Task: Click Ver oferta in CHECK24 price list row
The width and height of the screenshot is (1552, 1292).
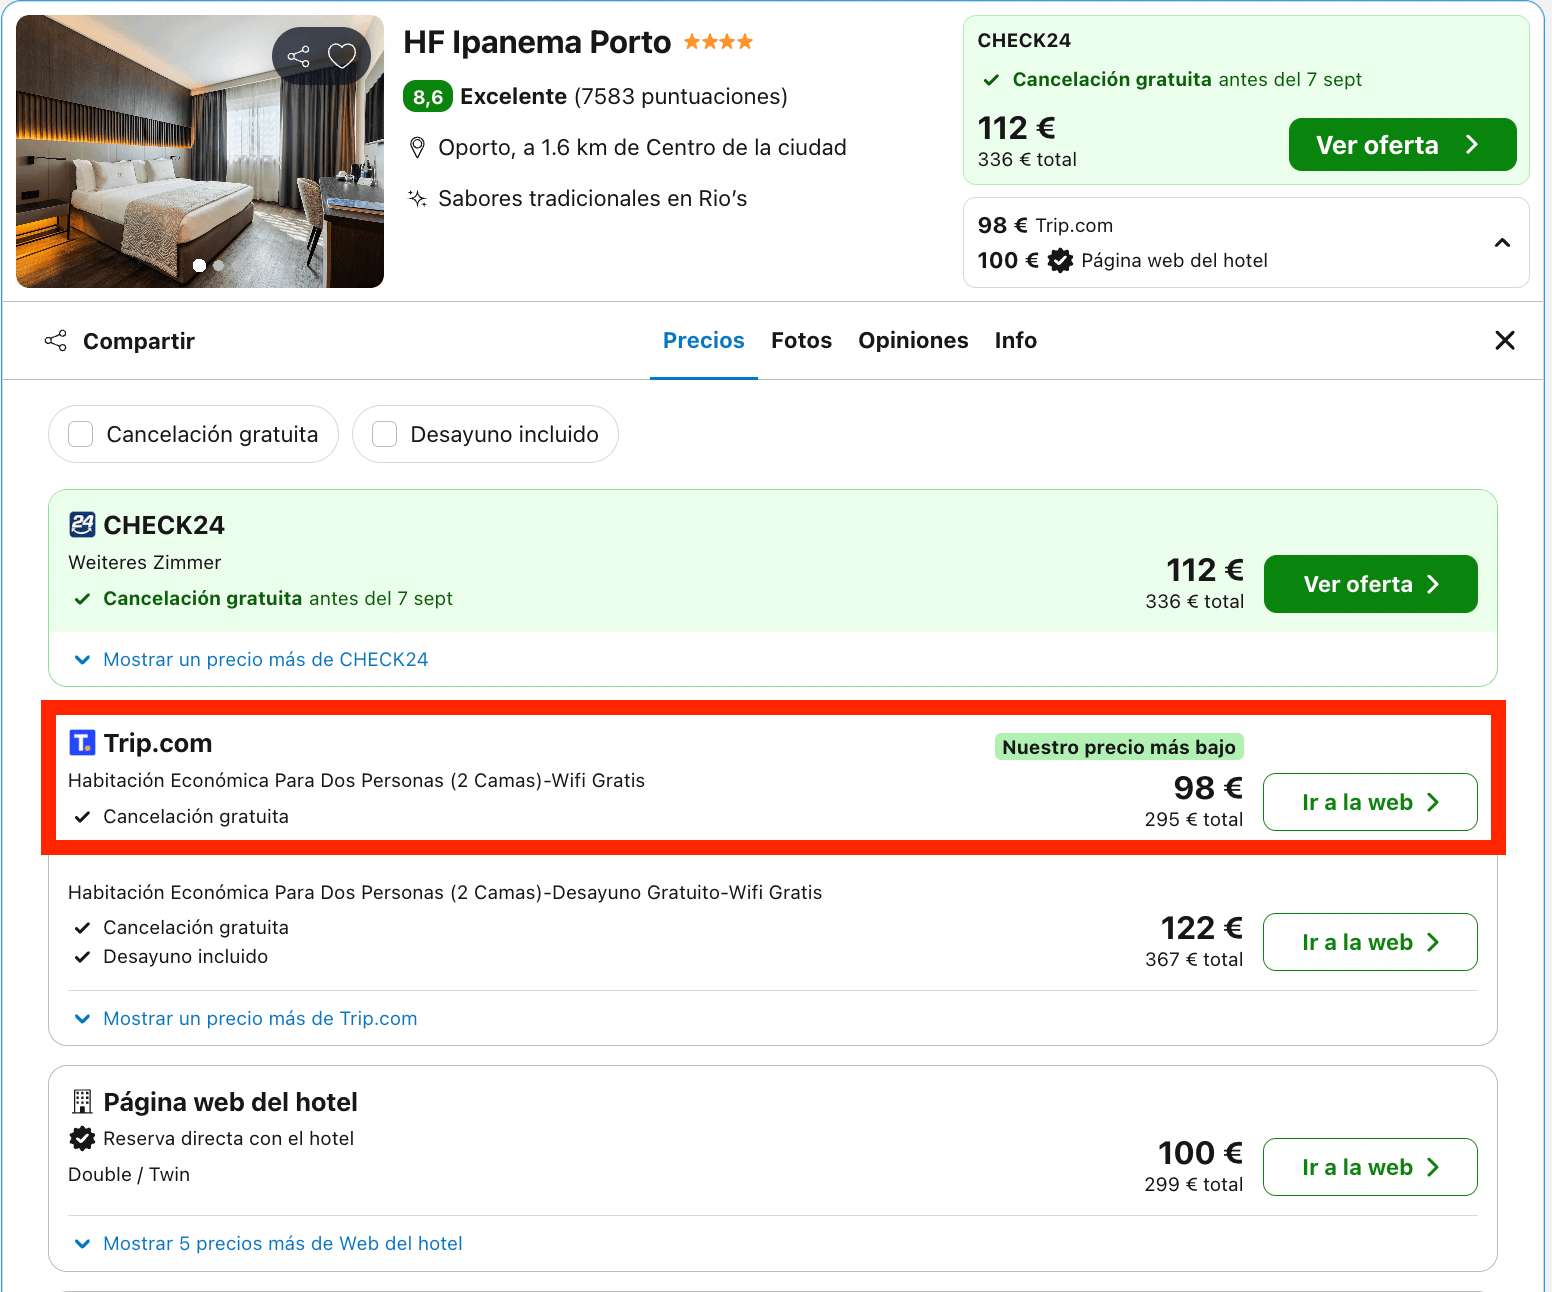Action: [1370, 584]
